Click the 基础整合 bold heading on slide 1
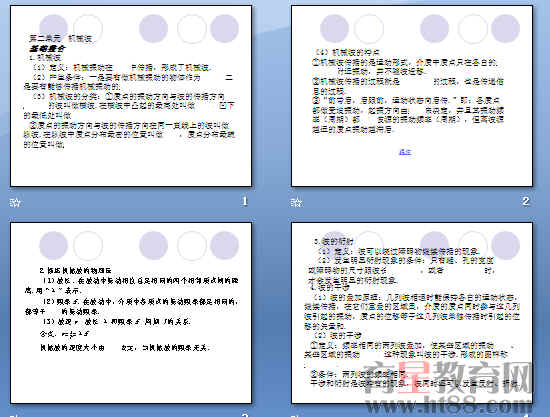This screenshot has width=550, height=417. coord(47,48)
